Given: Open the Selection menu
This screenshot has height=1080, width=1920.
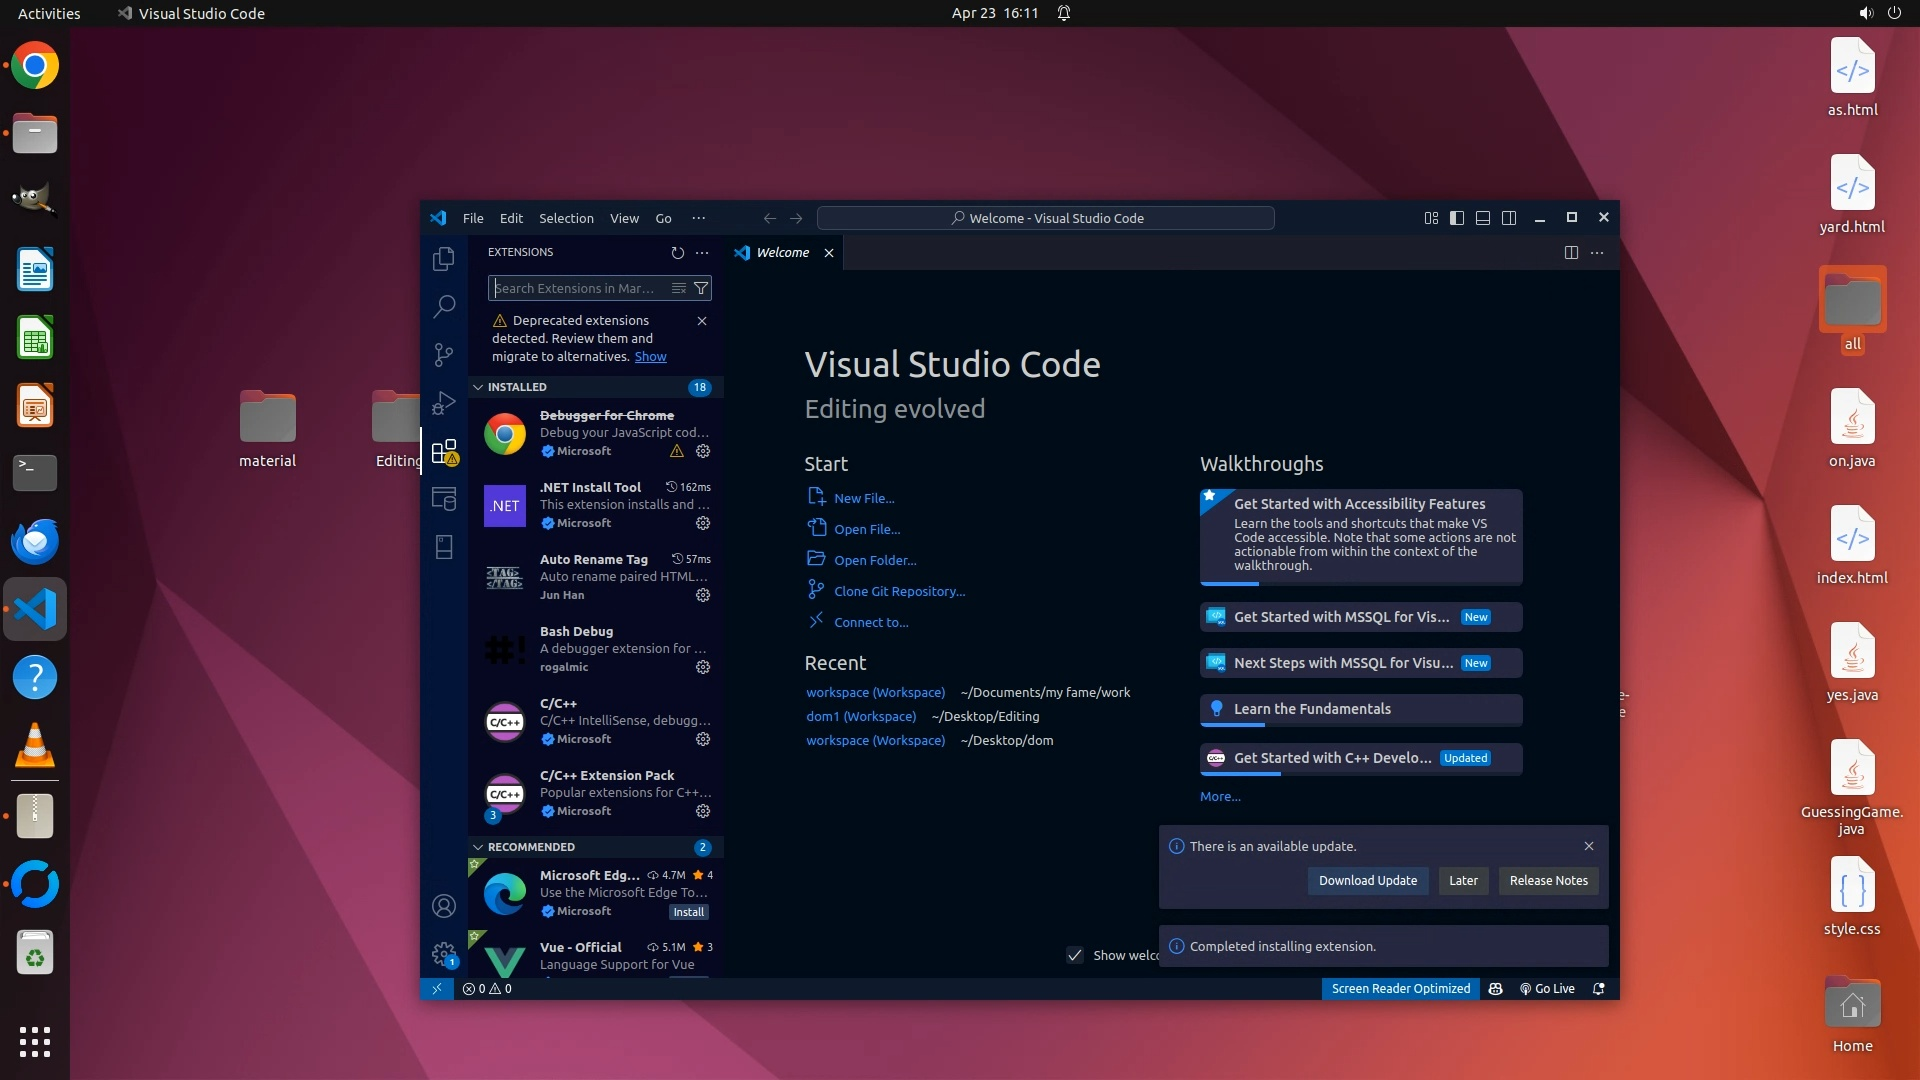Looking at the screenshot, I should (x=566, y=218).
